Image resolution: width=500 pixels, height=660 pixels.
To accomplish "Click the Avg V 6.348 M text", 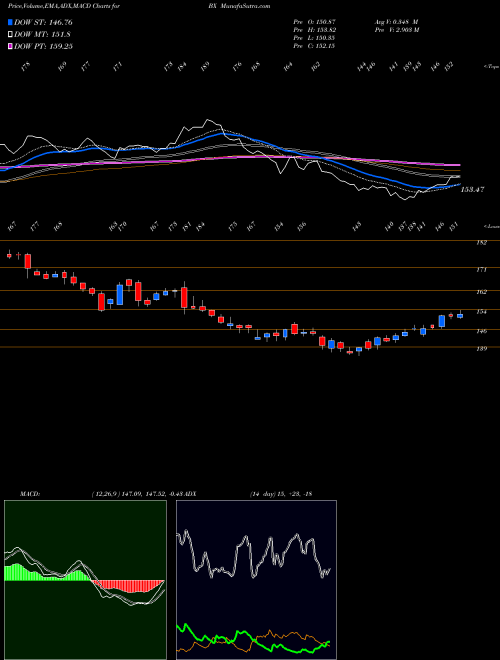I will click(396, 21).
